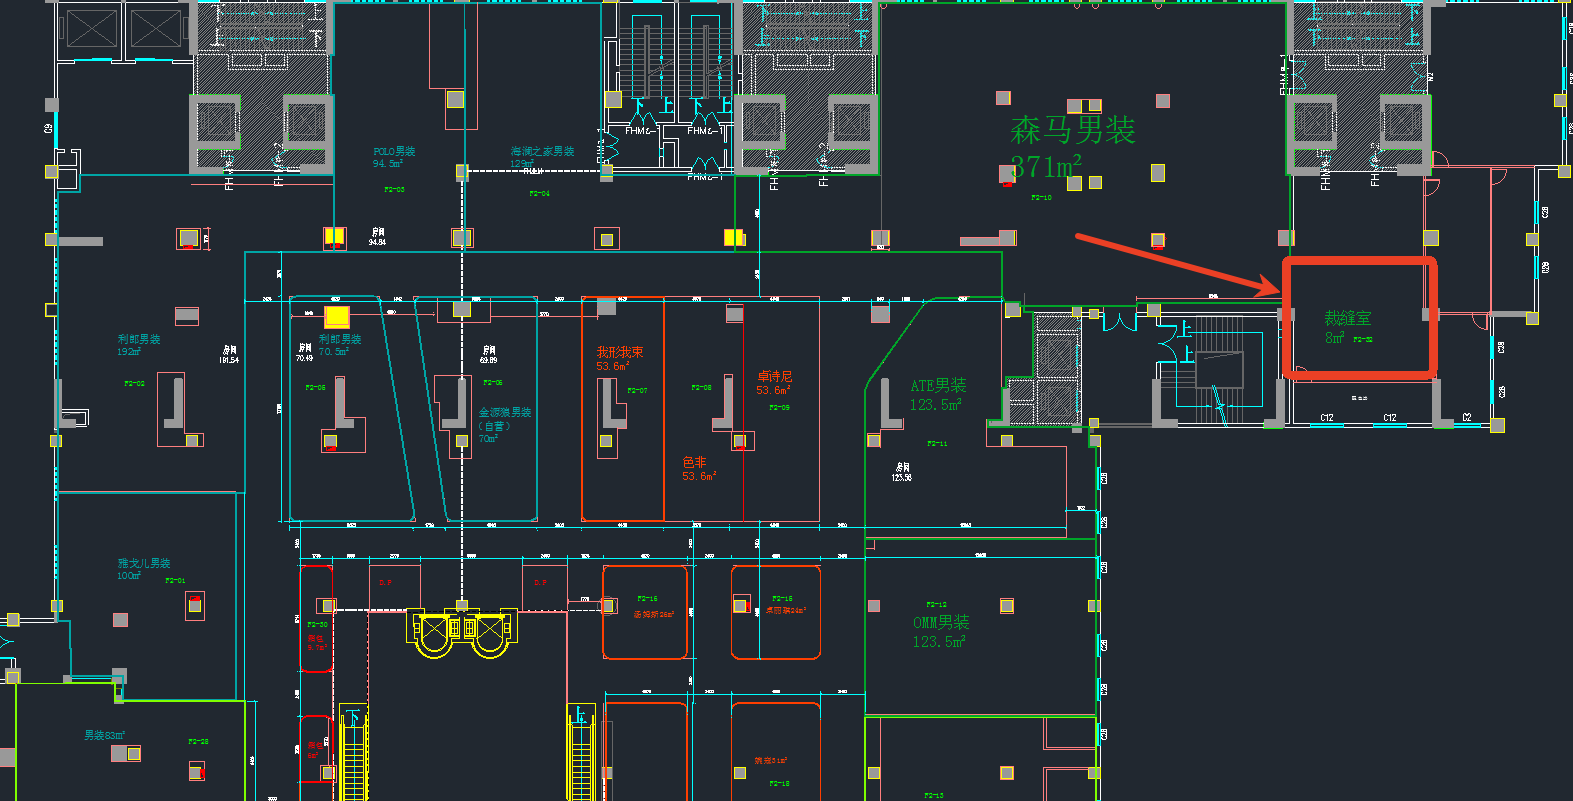The width and height of the screenshot is (1573, 801).
Task: Select the 裁缝室 label inside red box
Action: pyautogui.click(x=1347, y=319)
